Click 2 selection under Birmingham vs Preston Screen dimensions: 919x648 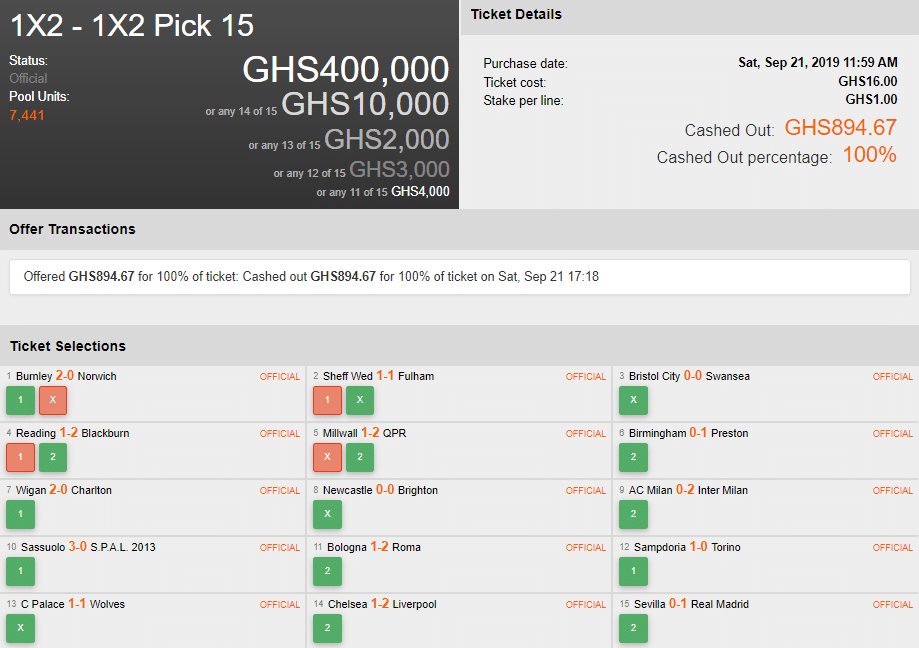tap(633, 458)
